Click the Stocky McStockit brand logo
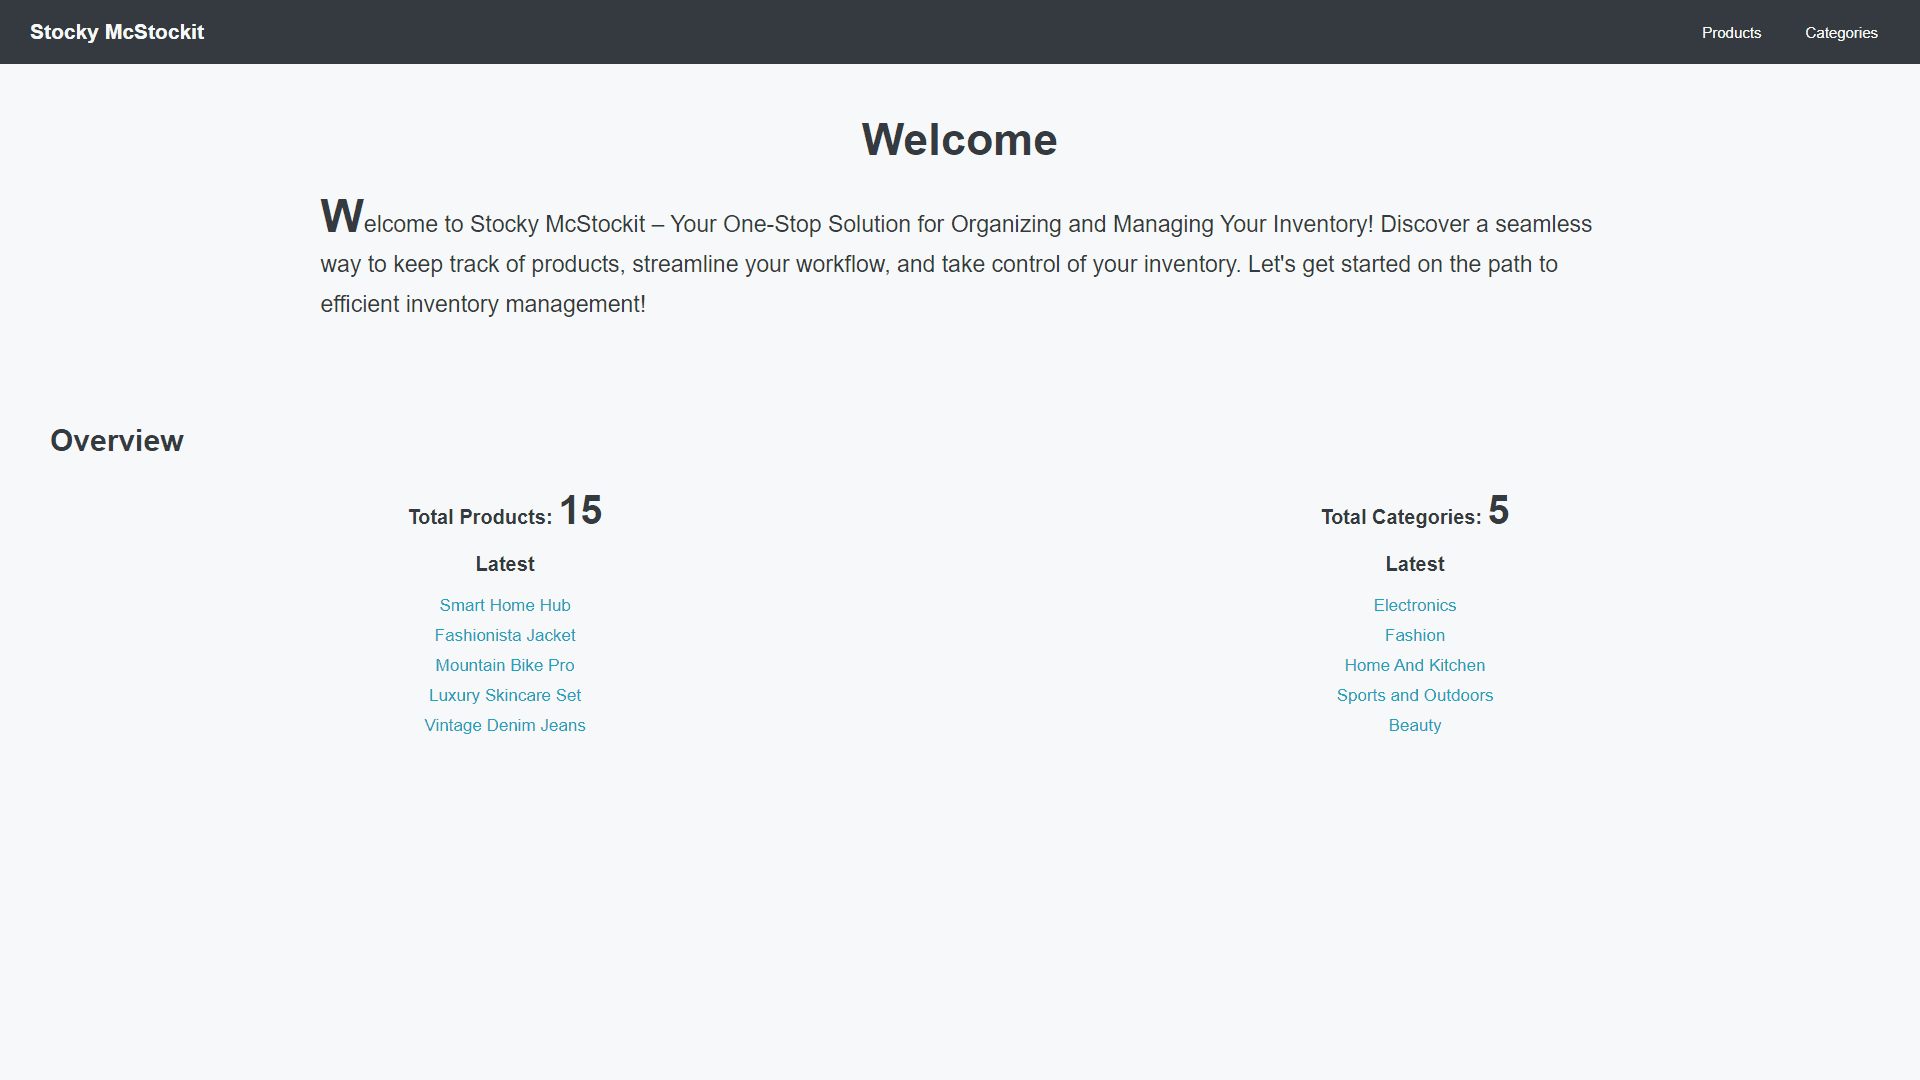The height and width of the screenshot is (1080, 1920). coord(116,32)
